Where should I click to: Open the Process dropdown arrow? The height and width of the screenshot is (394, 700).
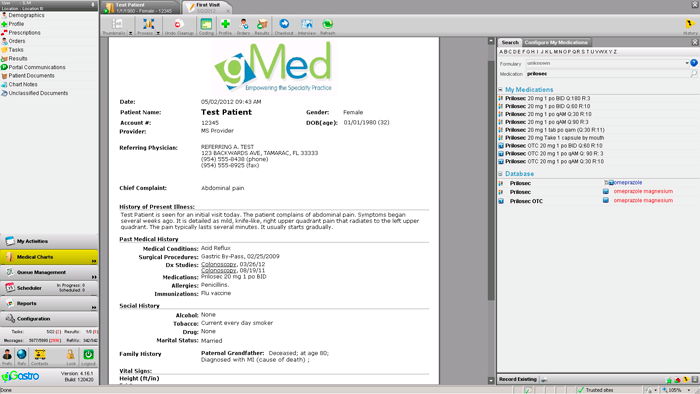pos(158,33)
